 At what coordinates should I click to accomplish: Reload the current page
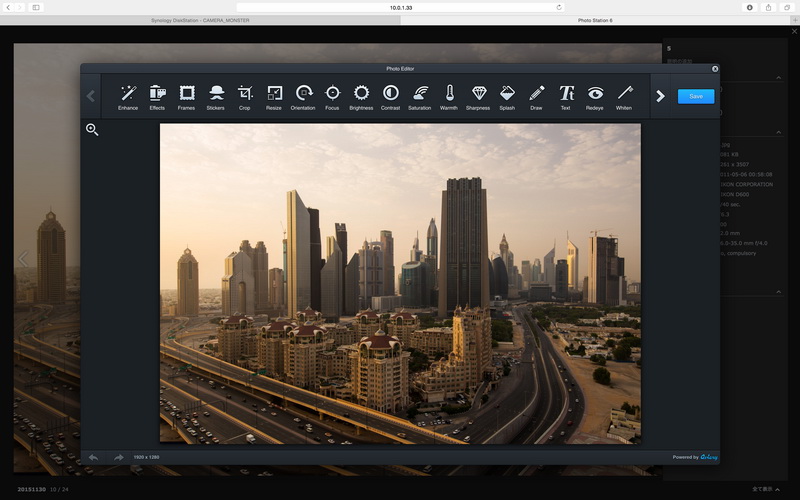click(559, 8)
